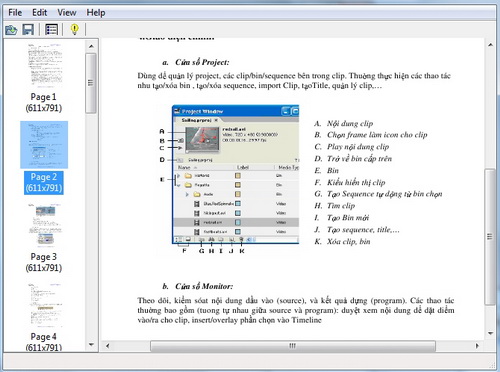Click legend line 'K. Xóa clip, bin'
The height and width of the screenshot is (372, 500).
(x=342, y=241)
